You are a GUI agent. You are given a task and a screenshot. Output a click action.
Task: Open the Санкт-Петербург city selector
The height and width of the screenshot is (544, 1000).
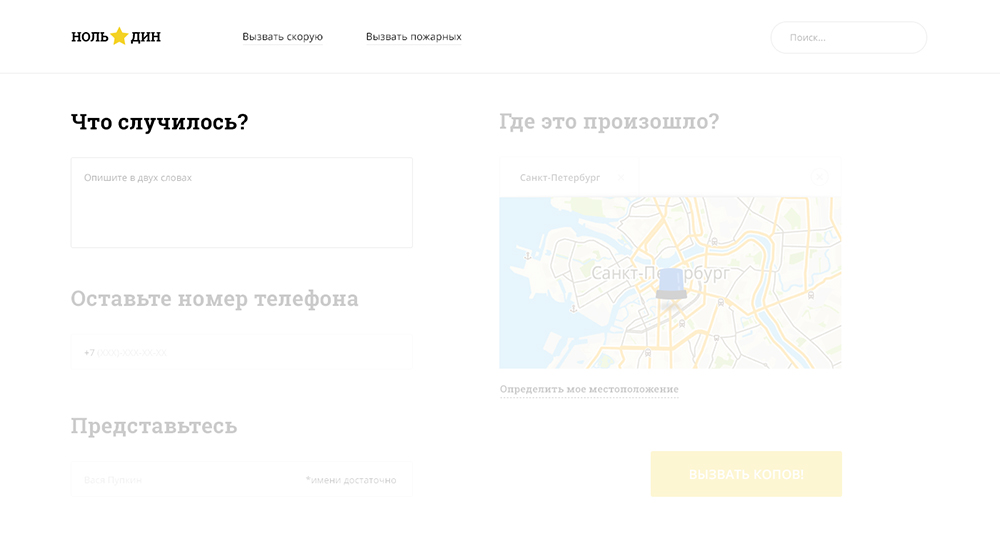[x=560, y=177]
